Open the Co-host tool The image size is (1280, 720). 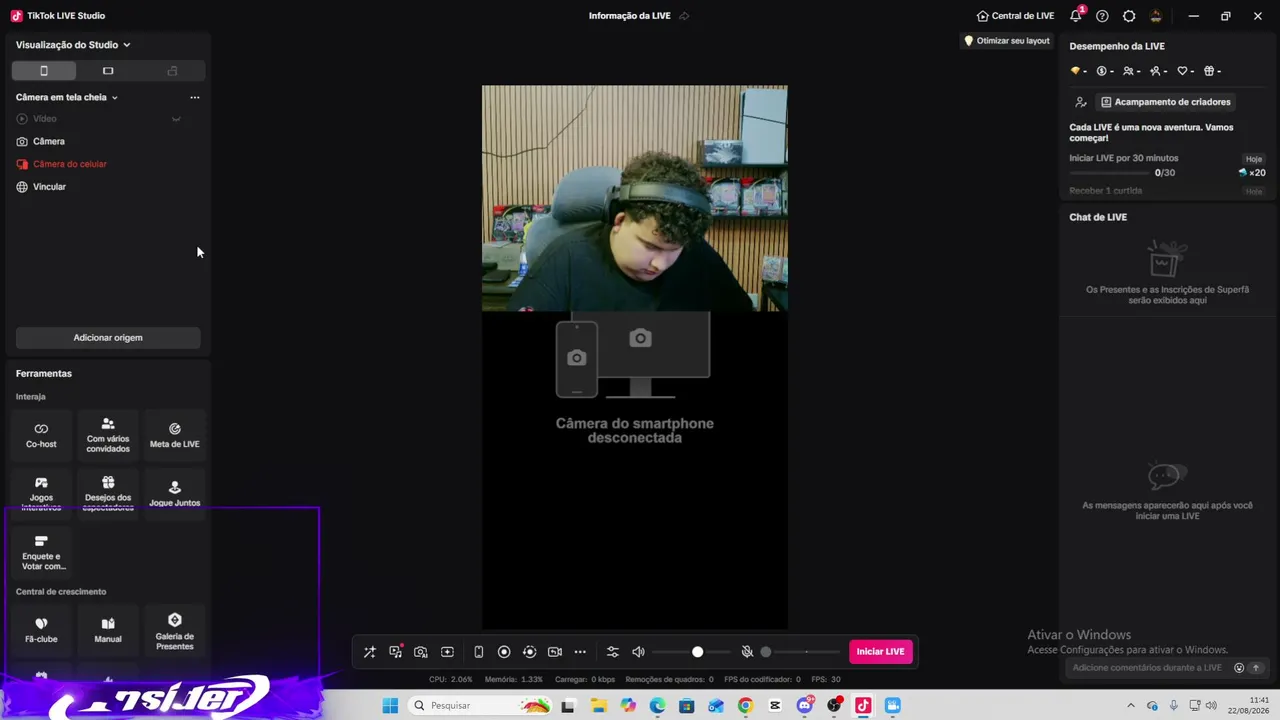(x=41, y=435)
